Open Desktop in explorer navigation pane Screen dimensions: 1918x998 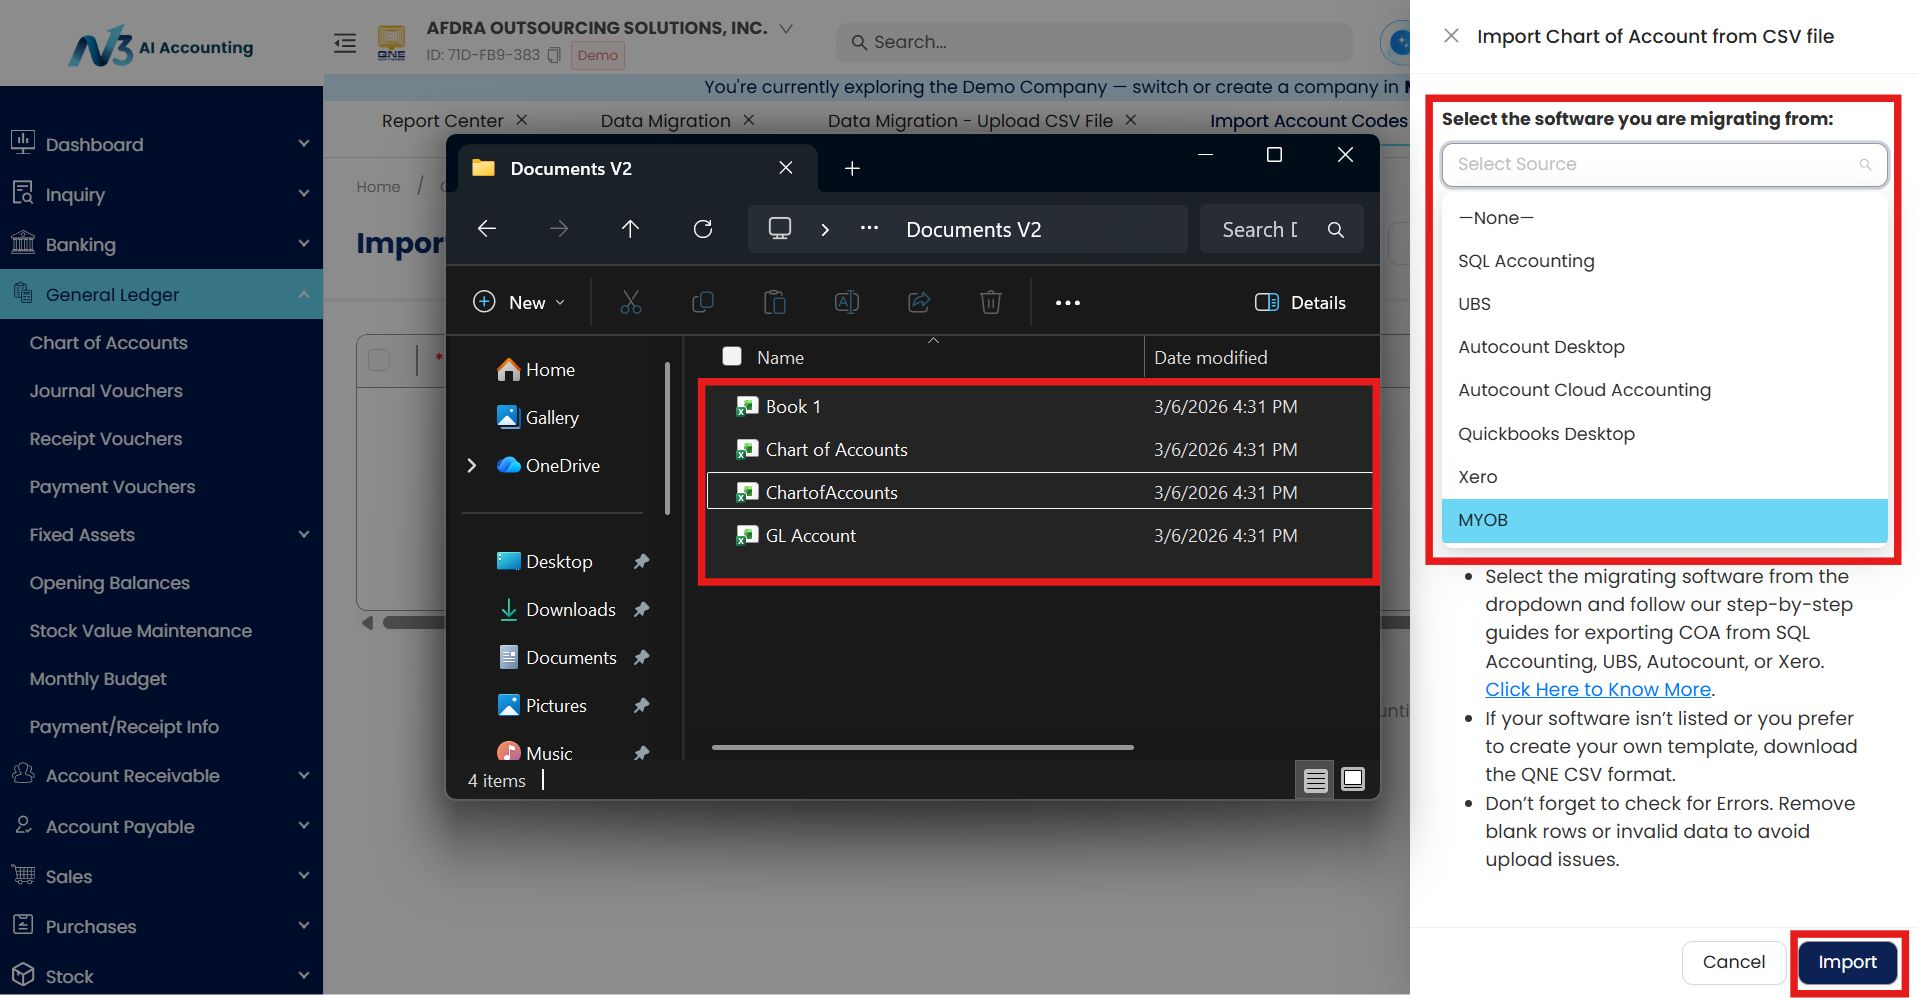[558, 562]
